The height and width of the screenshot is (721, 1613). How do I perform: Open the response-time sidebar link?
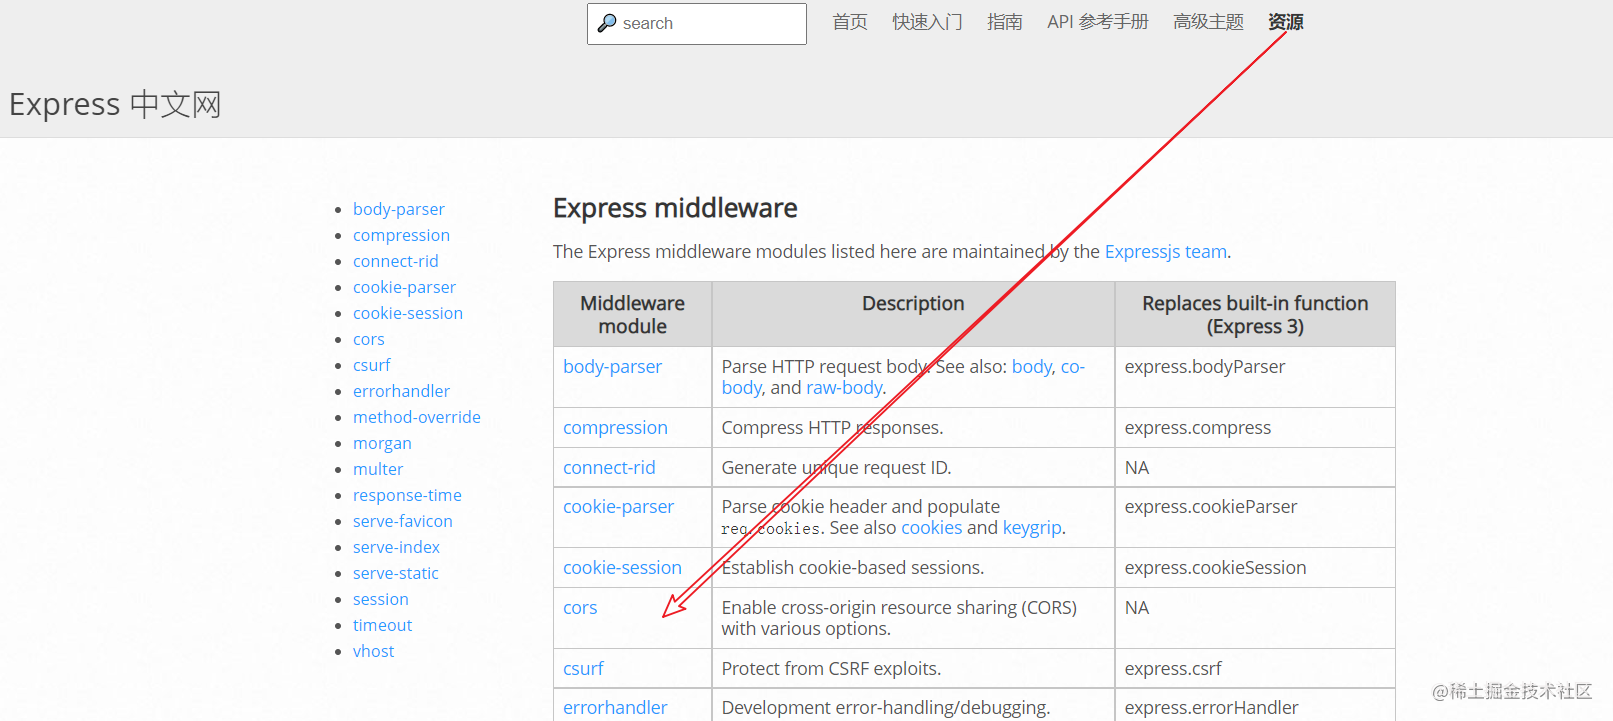(x=407, y=495)
